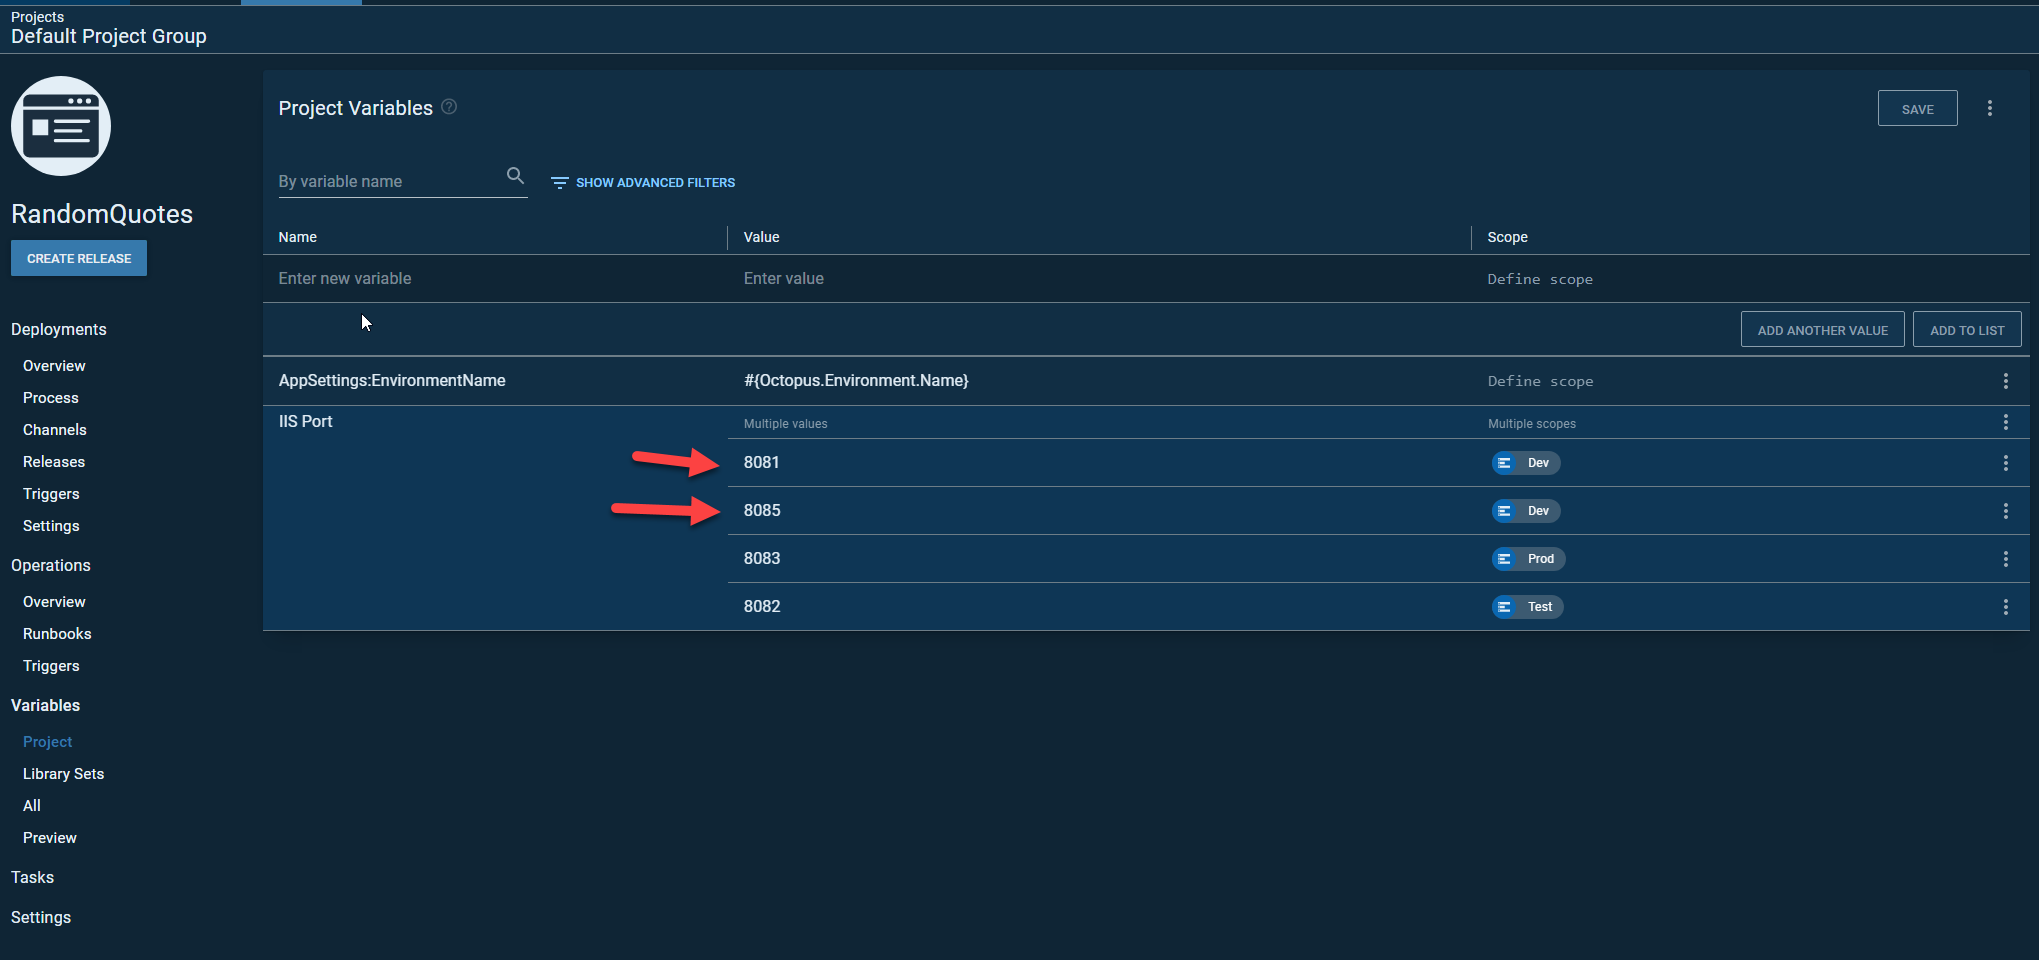Open the kebab menu next to the SAVE button
This screenshot has height=960, width=2039.
(1990, 107)
